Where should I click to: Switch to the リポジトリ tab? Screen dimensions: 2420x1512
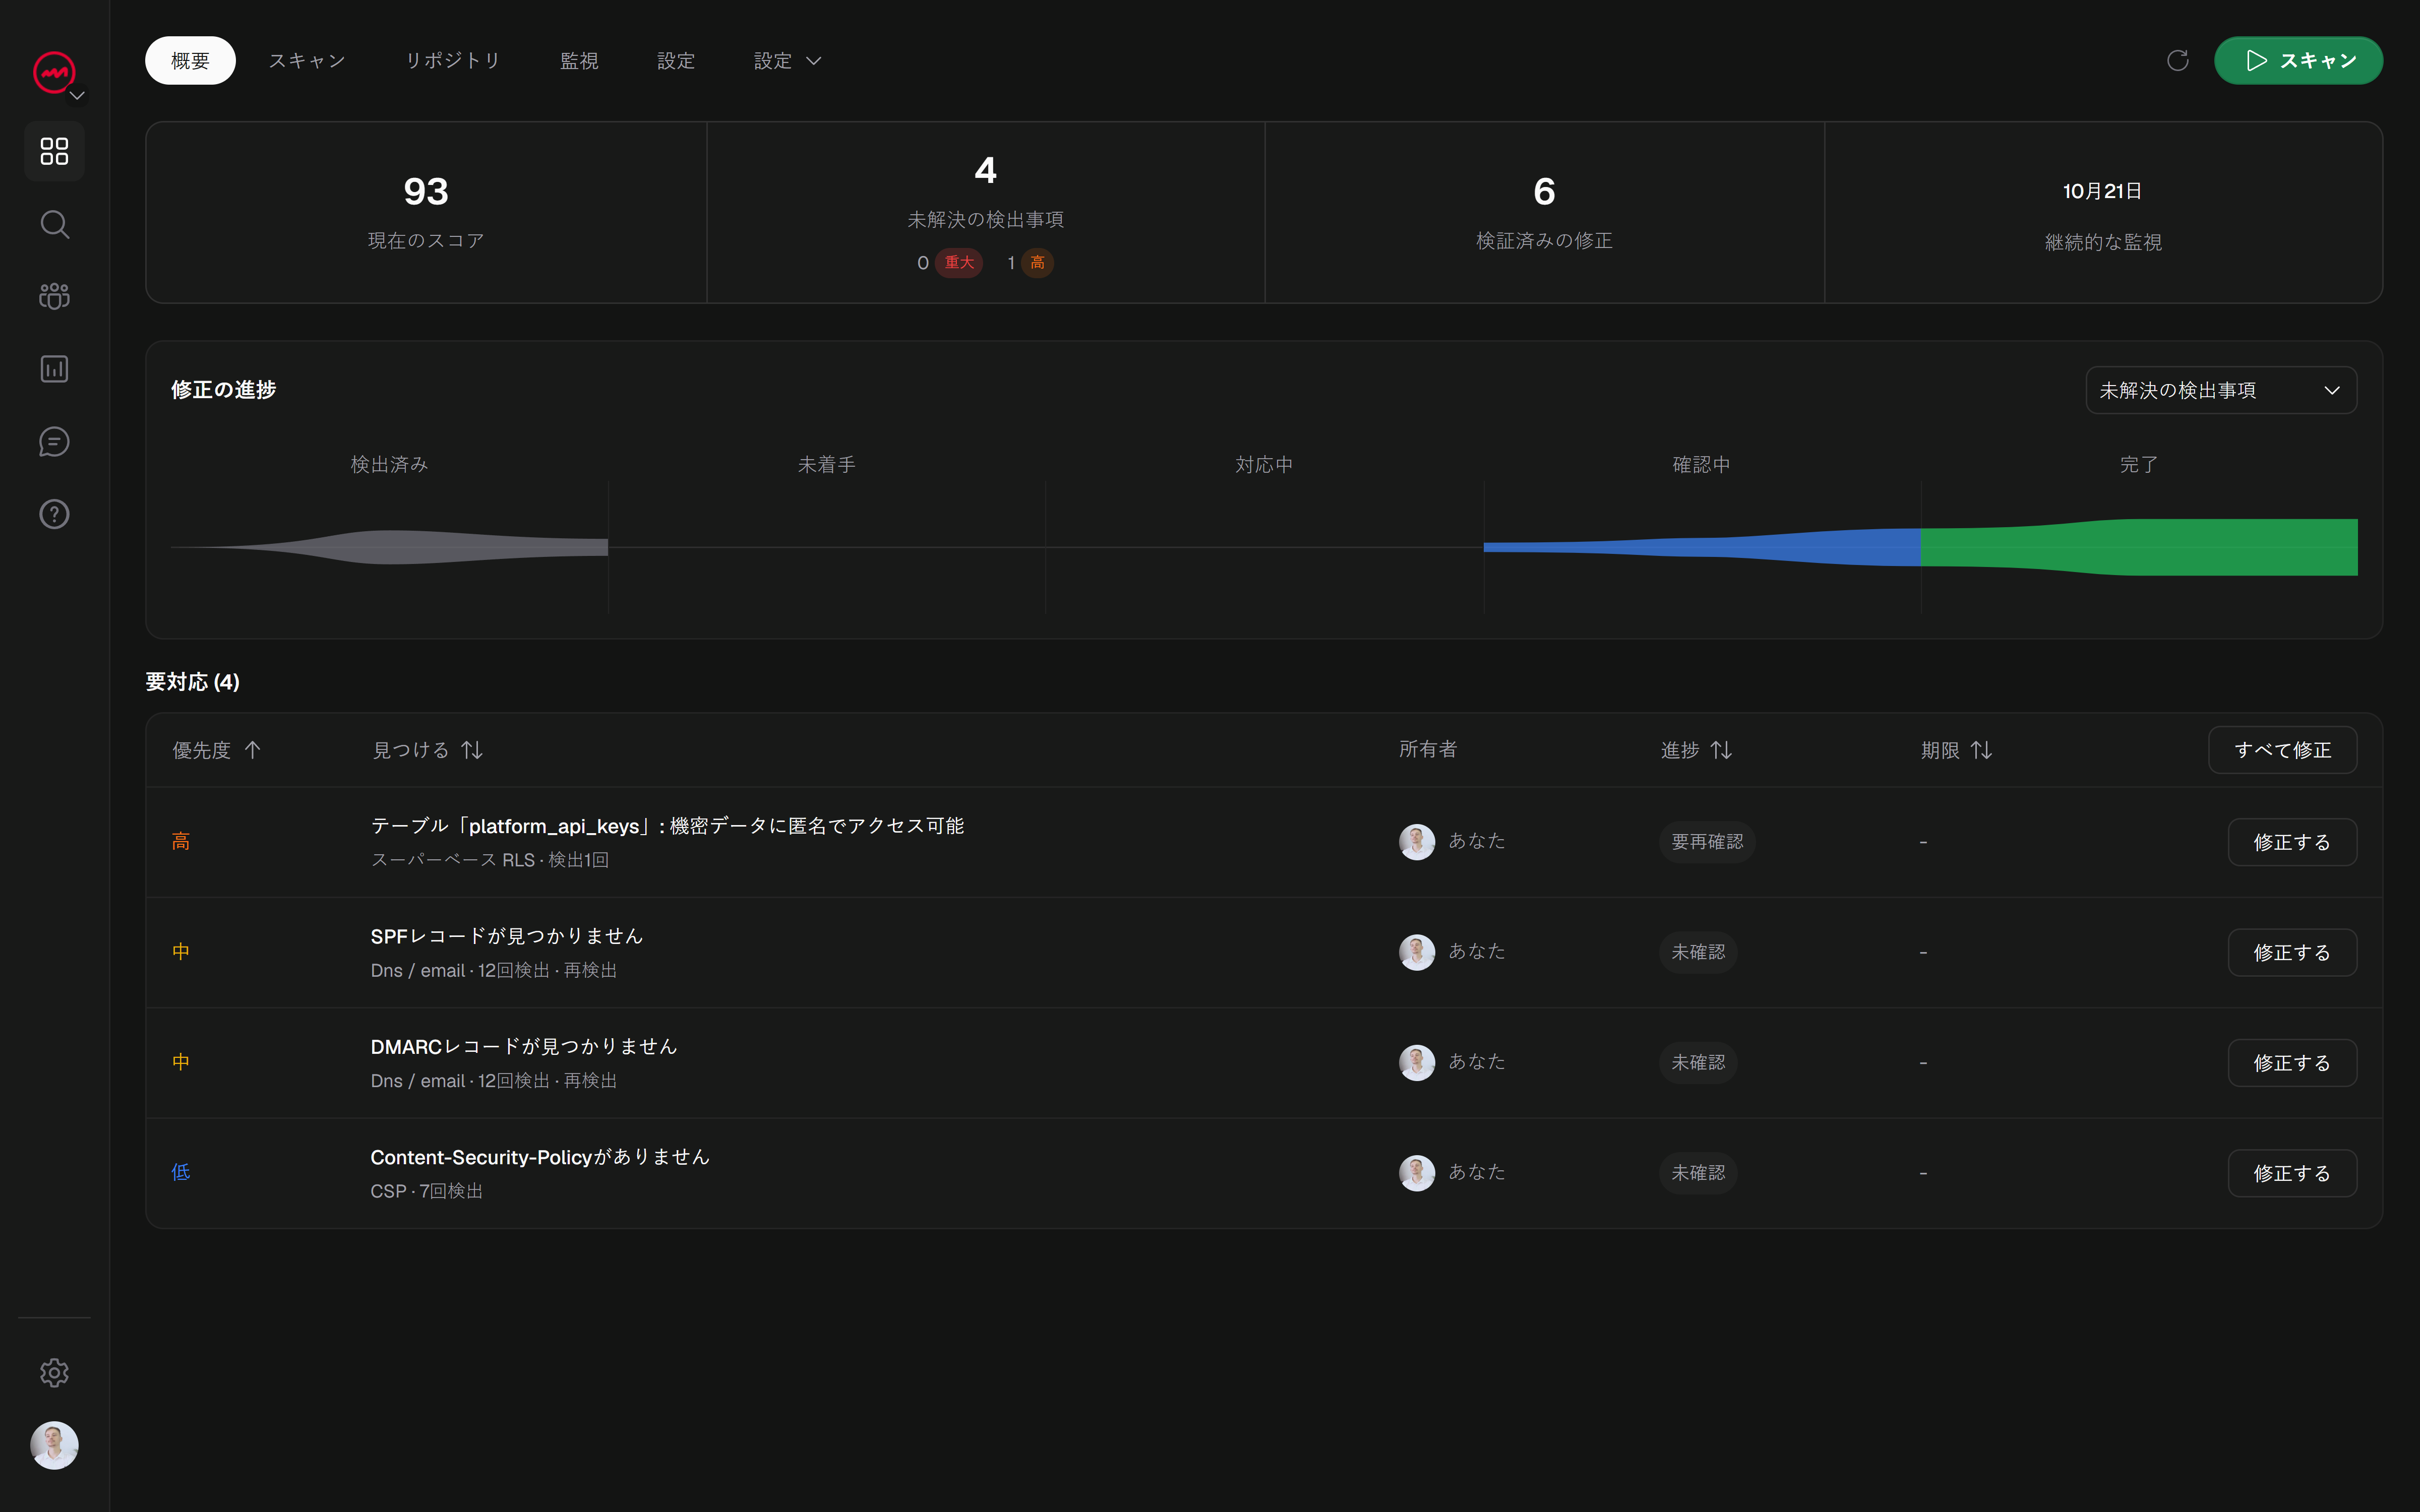pos(452,61)
